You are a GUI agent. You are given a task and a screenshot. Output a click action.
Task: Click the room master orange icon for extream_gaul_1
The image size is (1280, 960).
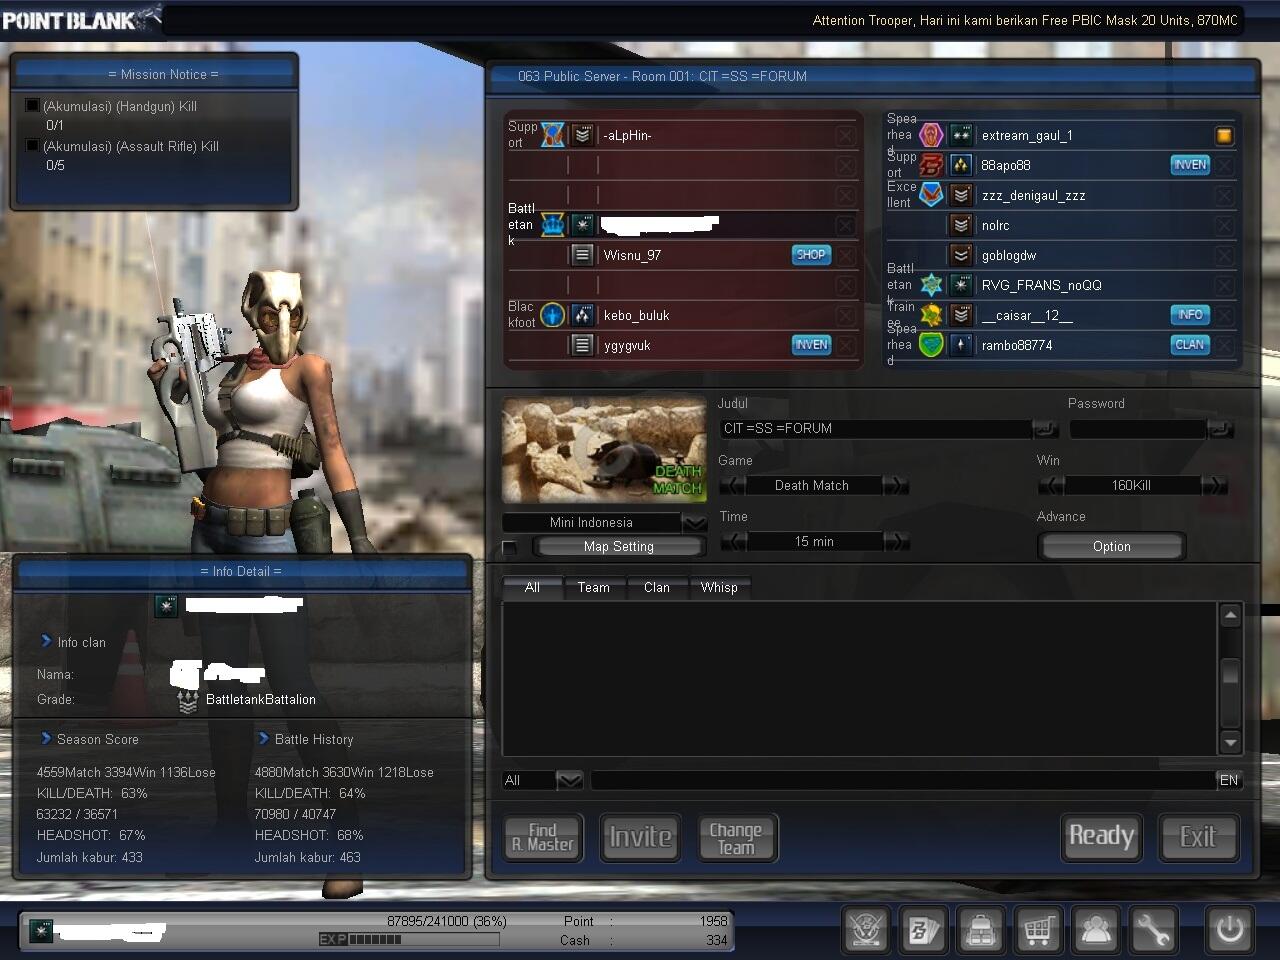pyautogui.click(x=1224, y=135)
